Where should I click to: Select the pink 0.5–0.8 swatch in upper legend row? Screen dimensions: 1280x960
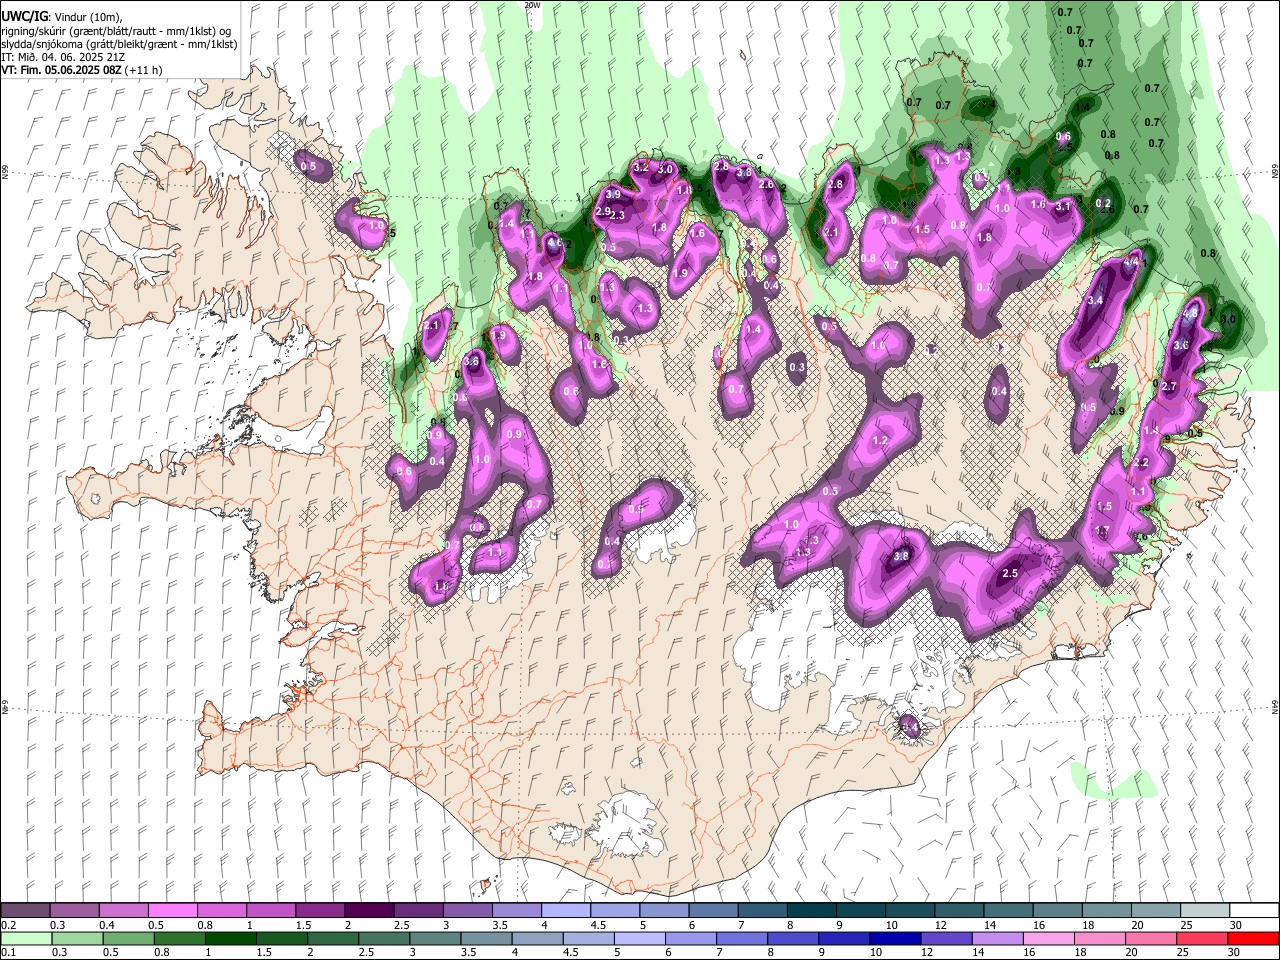tap(172, 911)
